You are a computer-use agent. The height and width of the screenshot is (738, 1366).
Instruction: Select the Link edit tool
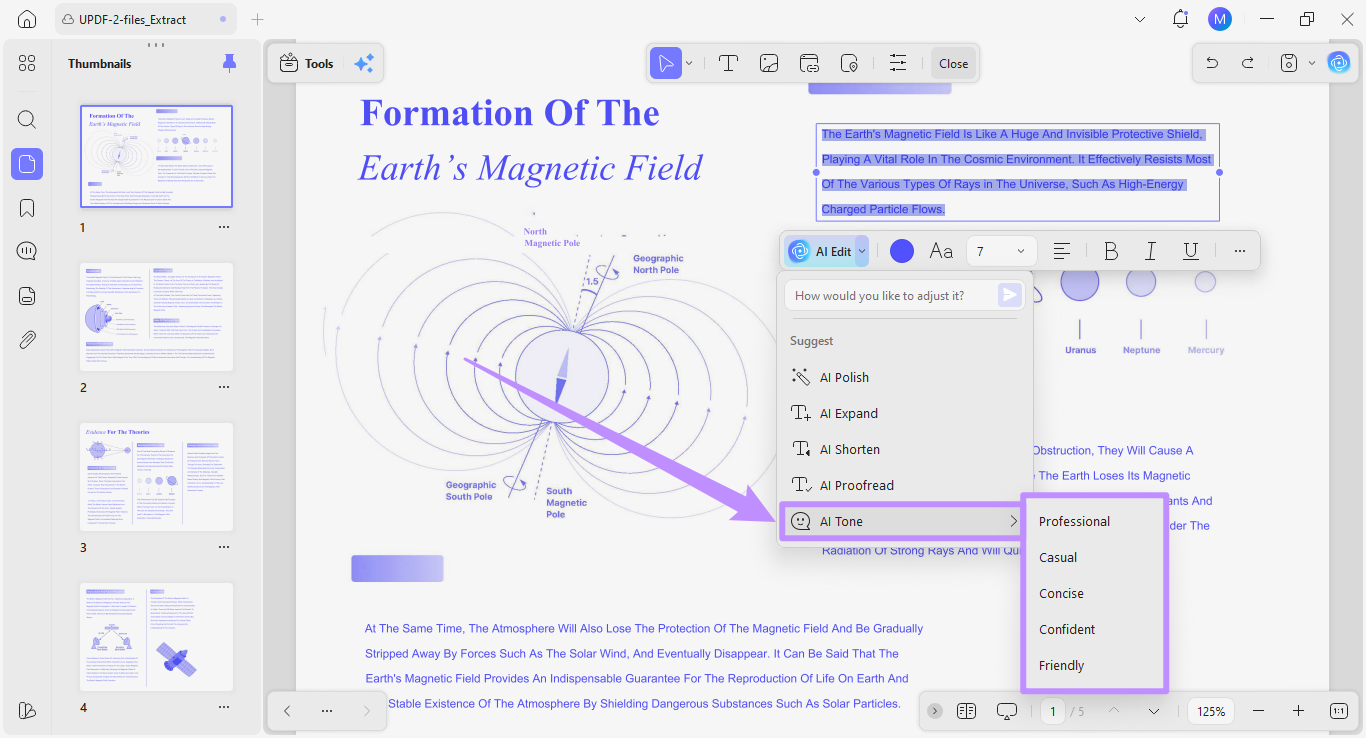(809, 63)
